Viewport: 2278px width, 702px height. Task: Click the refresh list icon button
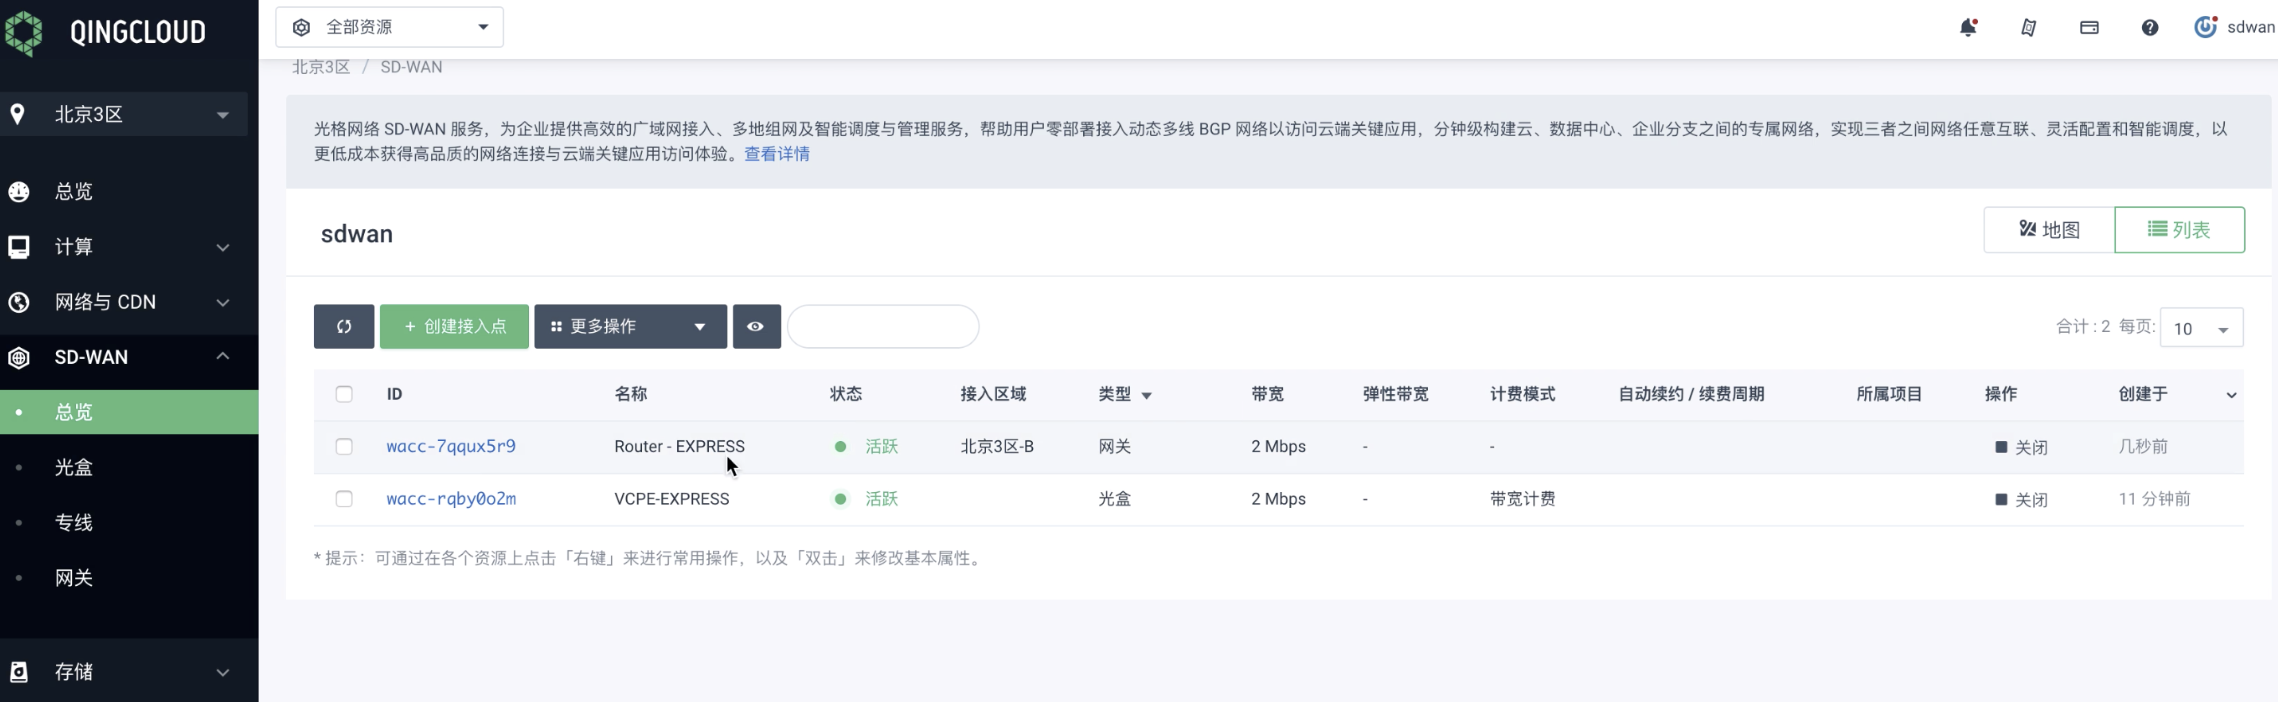click(x=344, y=327)
